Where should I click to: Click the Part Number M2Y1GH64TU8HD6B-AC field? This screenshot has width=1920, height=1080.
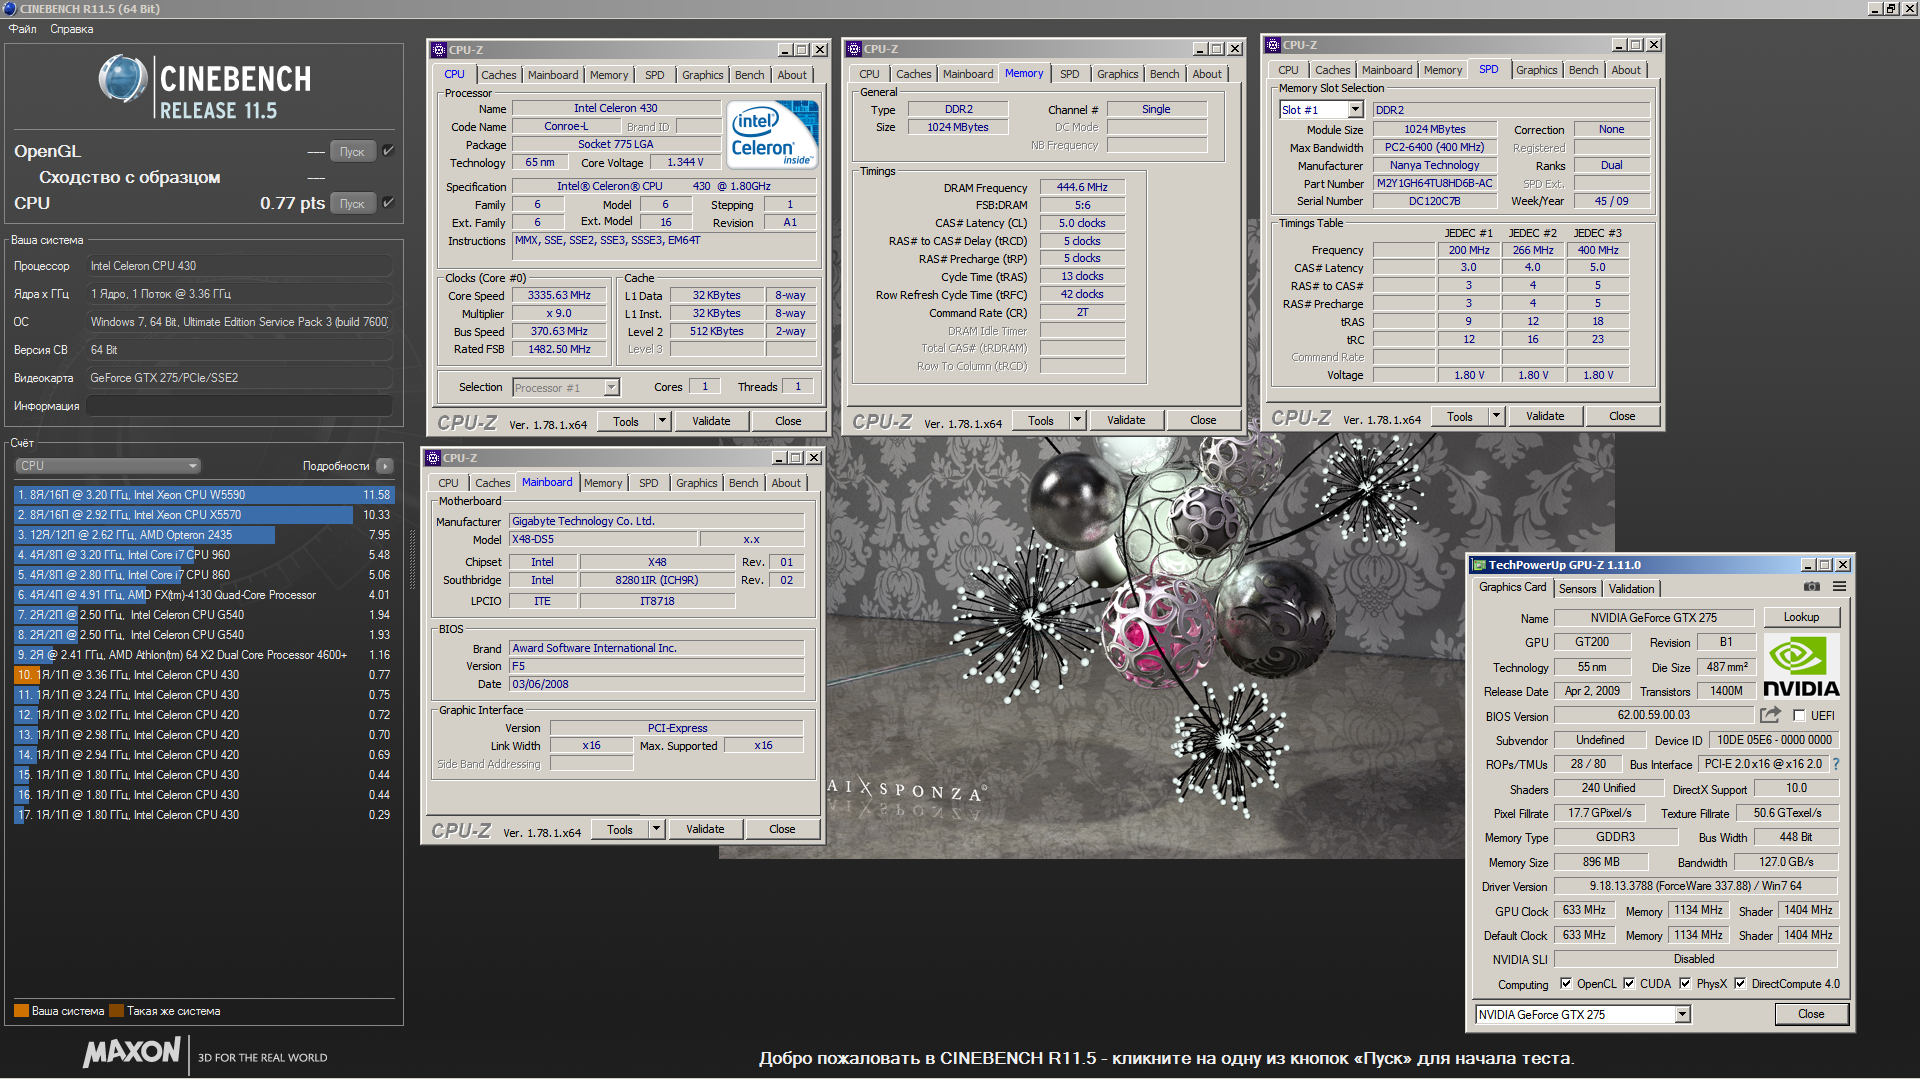[1434, 184]
